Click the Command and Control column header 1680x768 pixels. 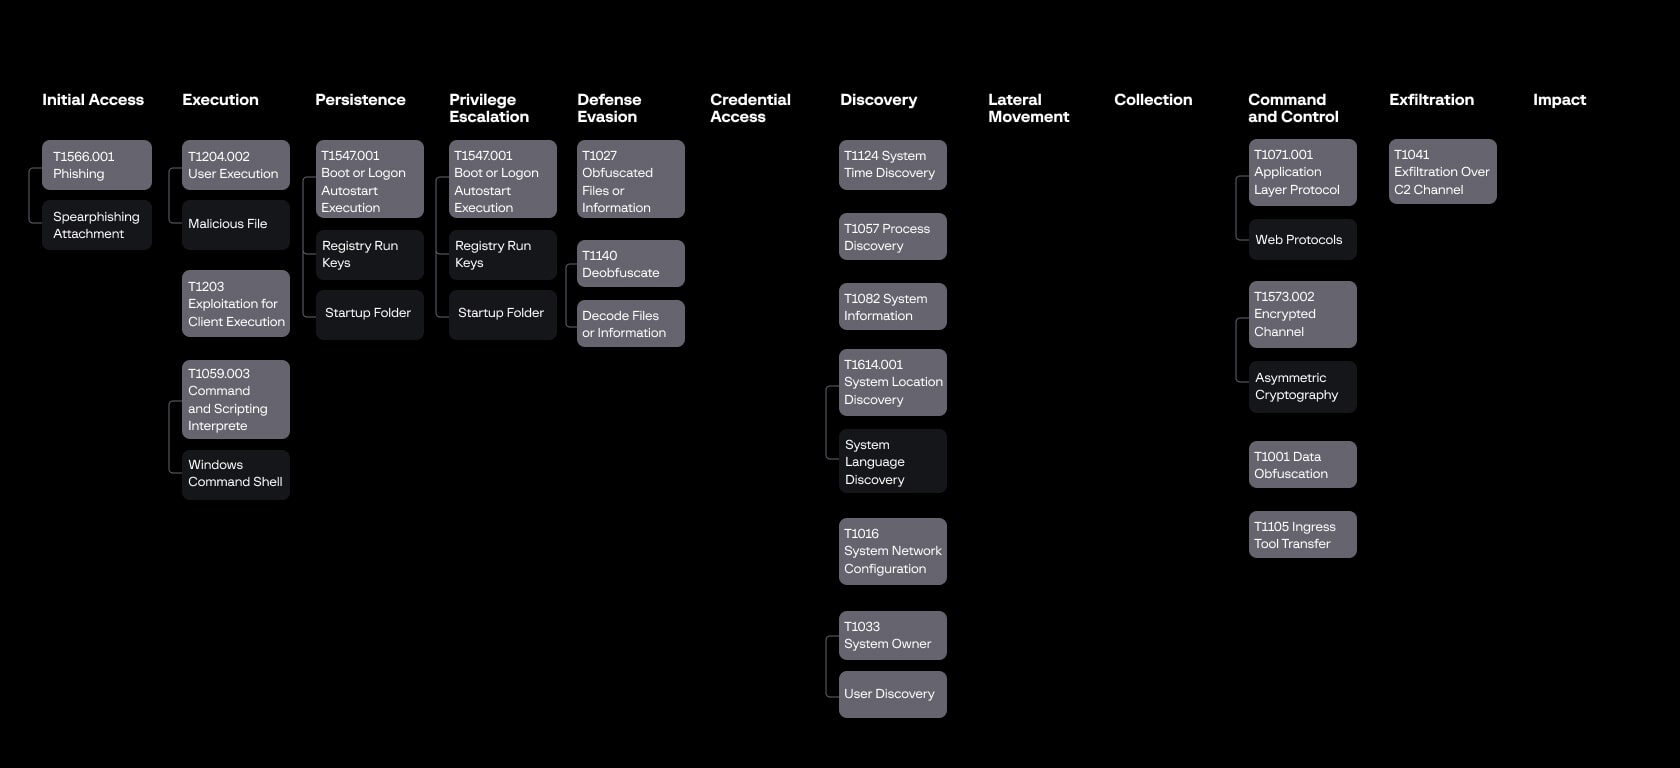[x=1293, y=108]
